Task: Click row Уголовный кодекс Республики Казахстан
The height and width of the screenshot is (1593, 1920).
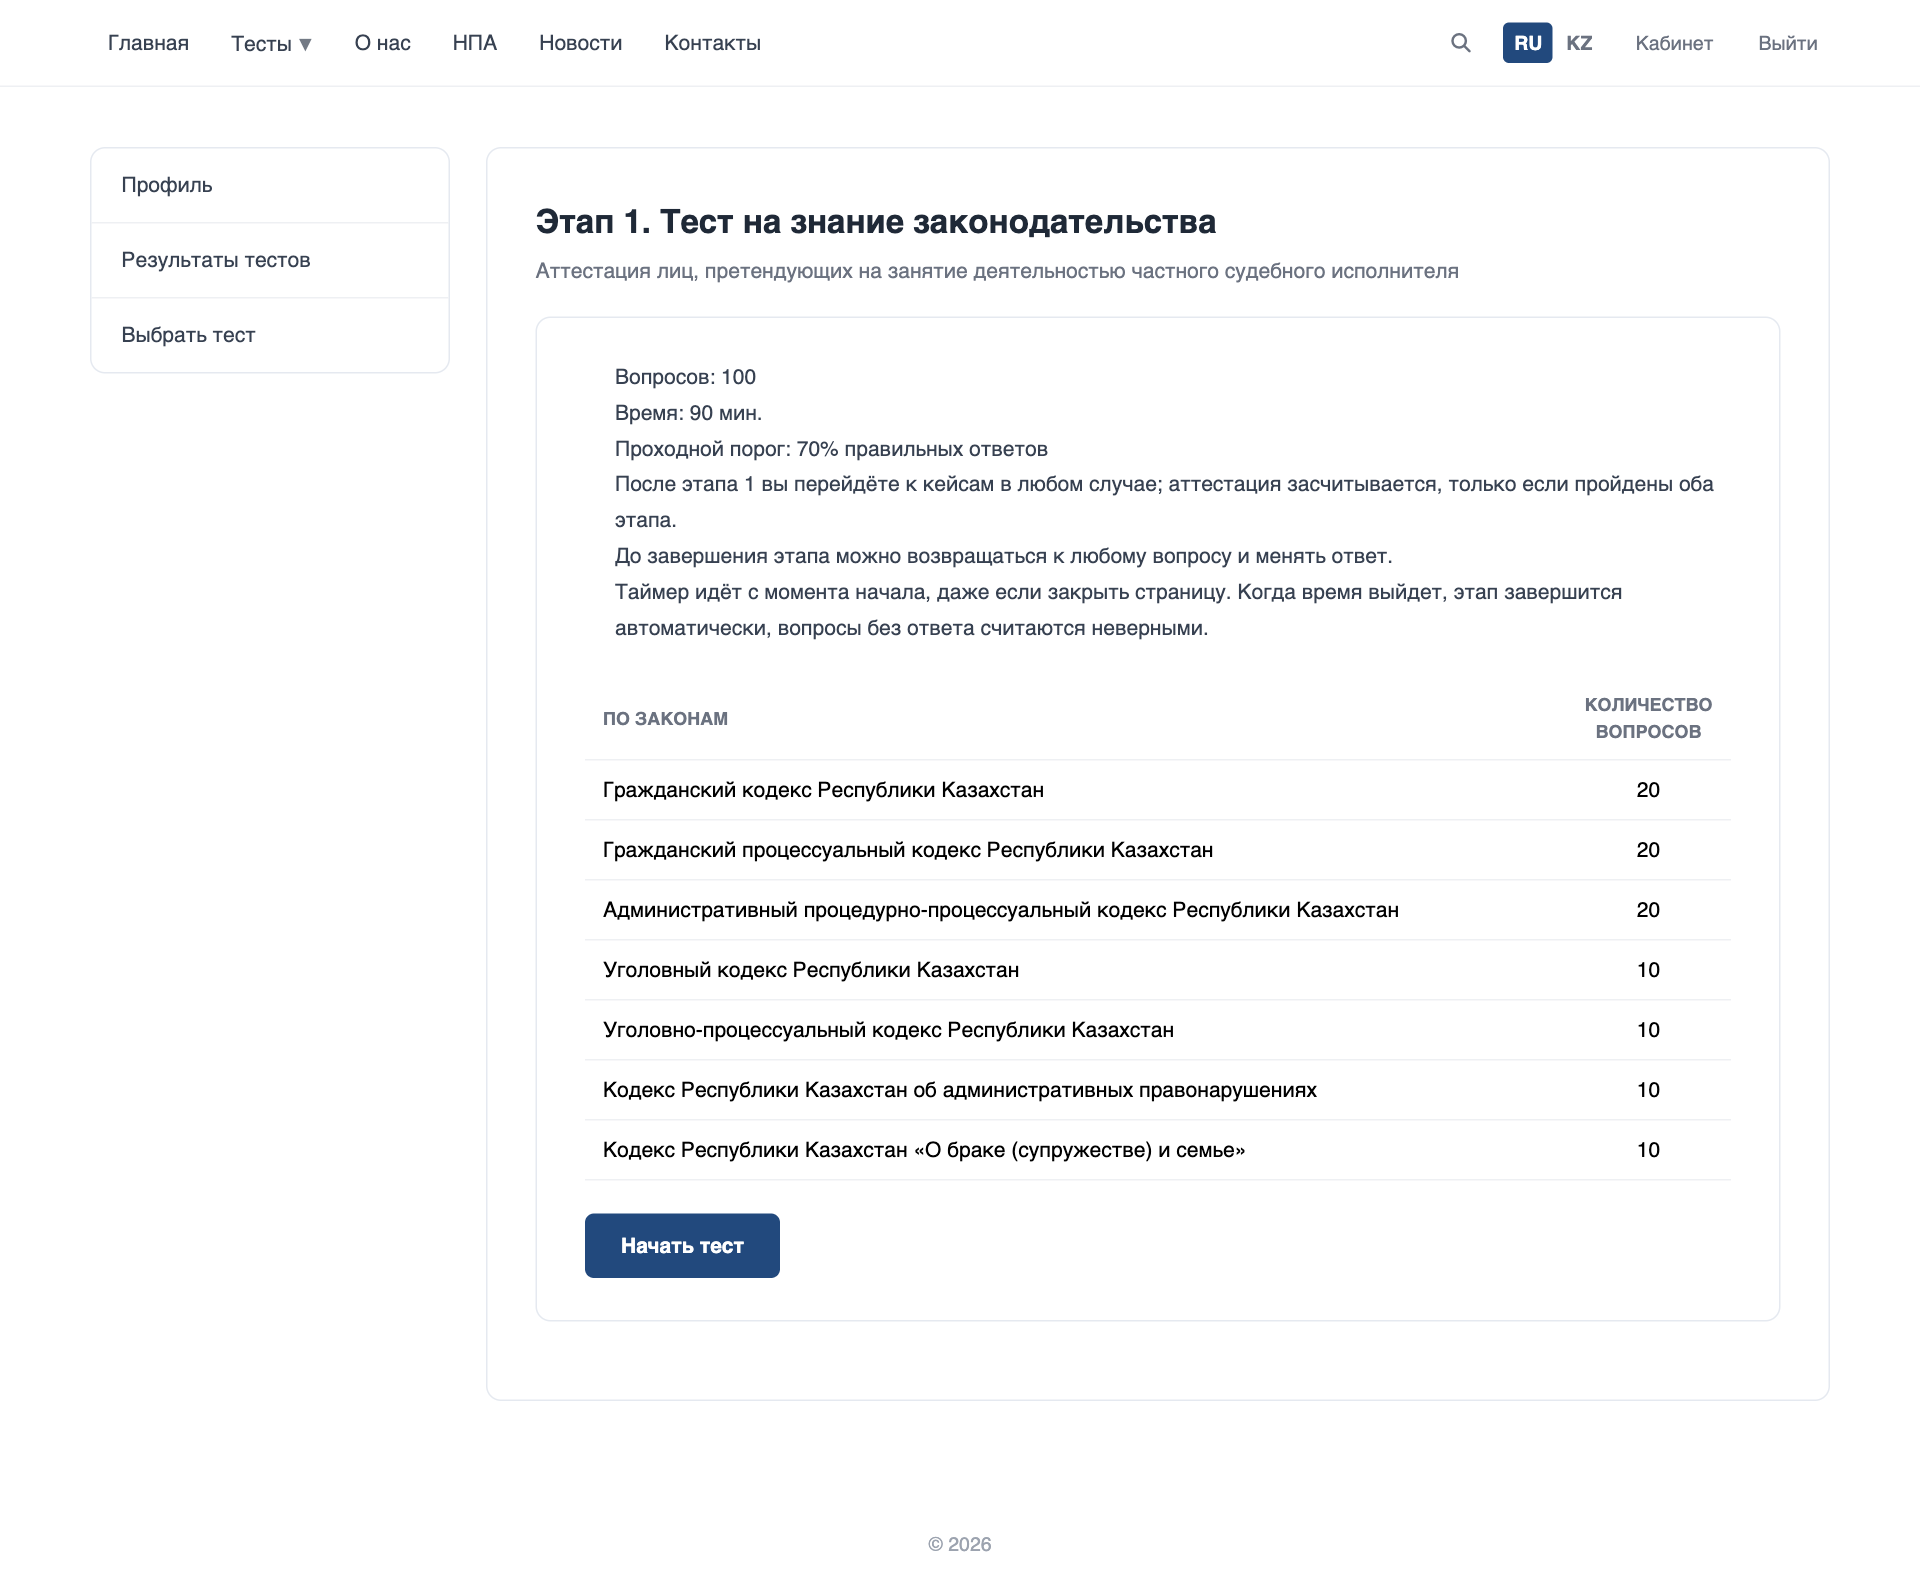Action: 1158,970
